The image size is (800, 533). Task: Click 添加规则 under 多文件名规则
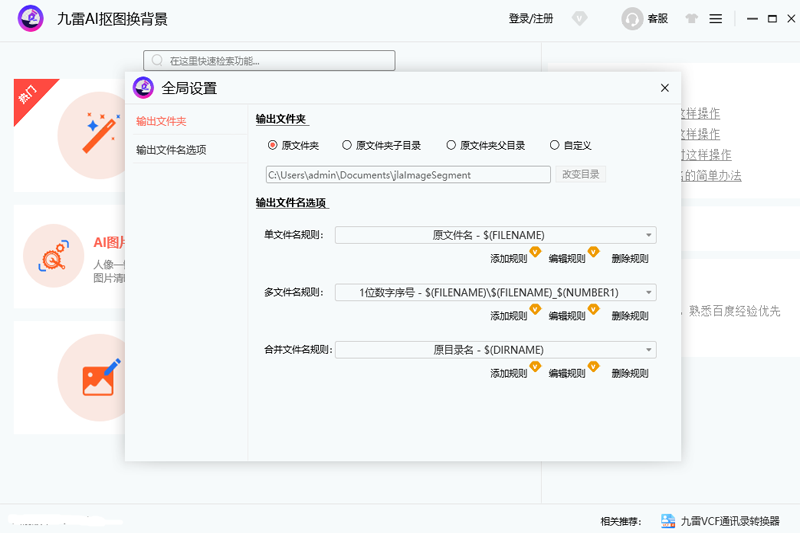(508, 316)
